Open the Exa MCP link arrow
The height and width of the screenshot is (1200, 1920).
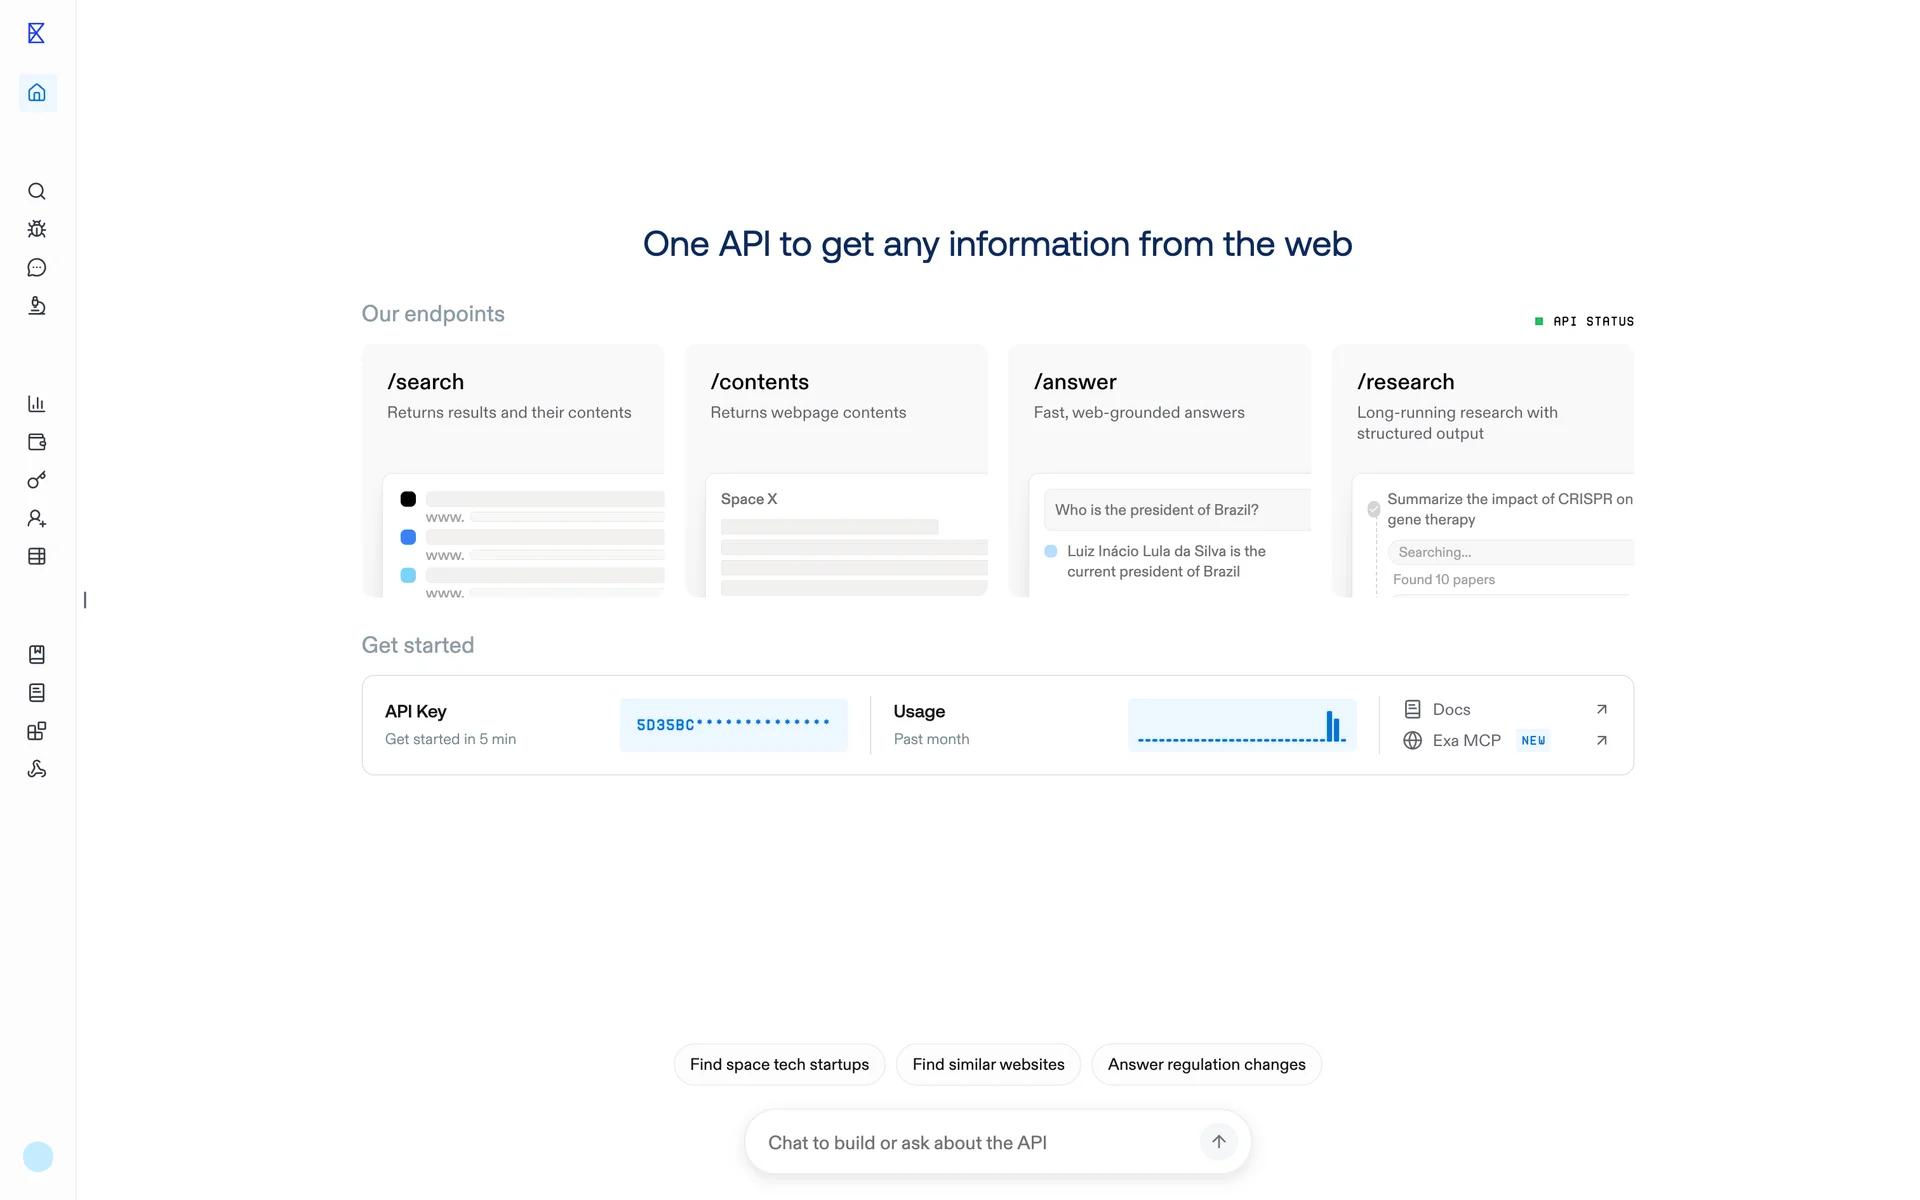click(x=1601, y=740)
